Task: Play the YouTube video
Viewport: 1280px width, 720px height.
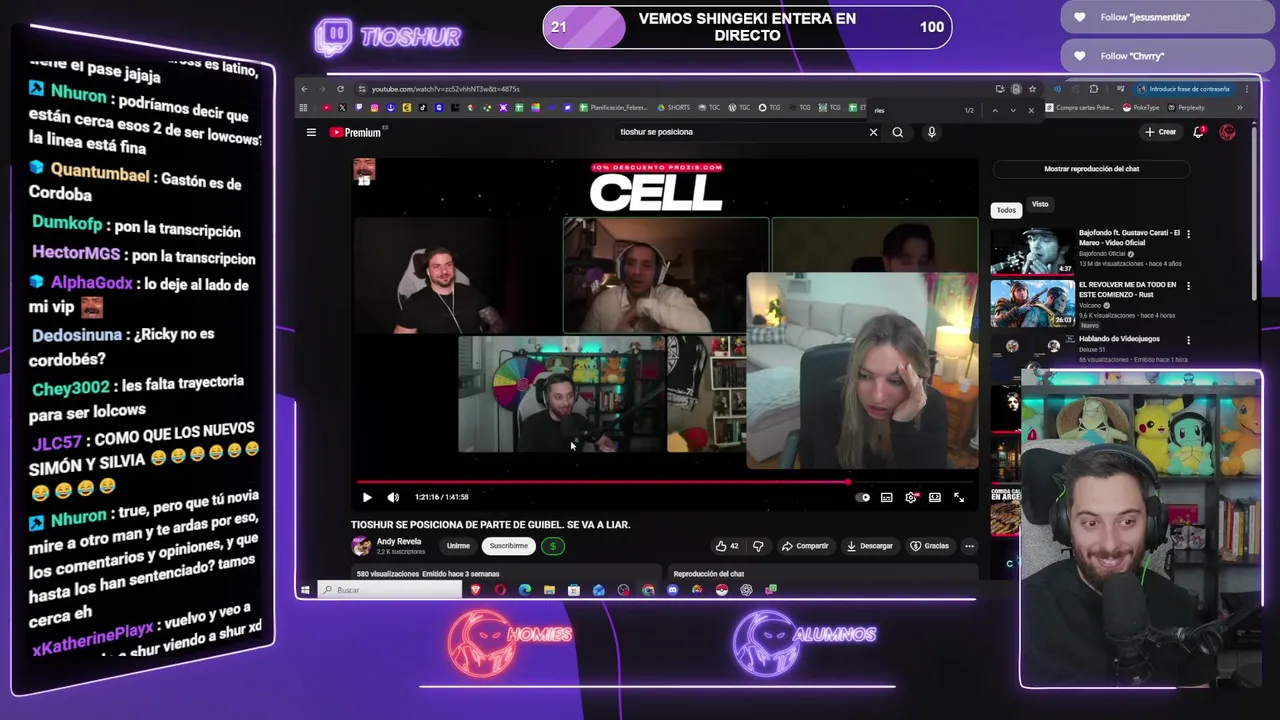Action: pos(367,497)
